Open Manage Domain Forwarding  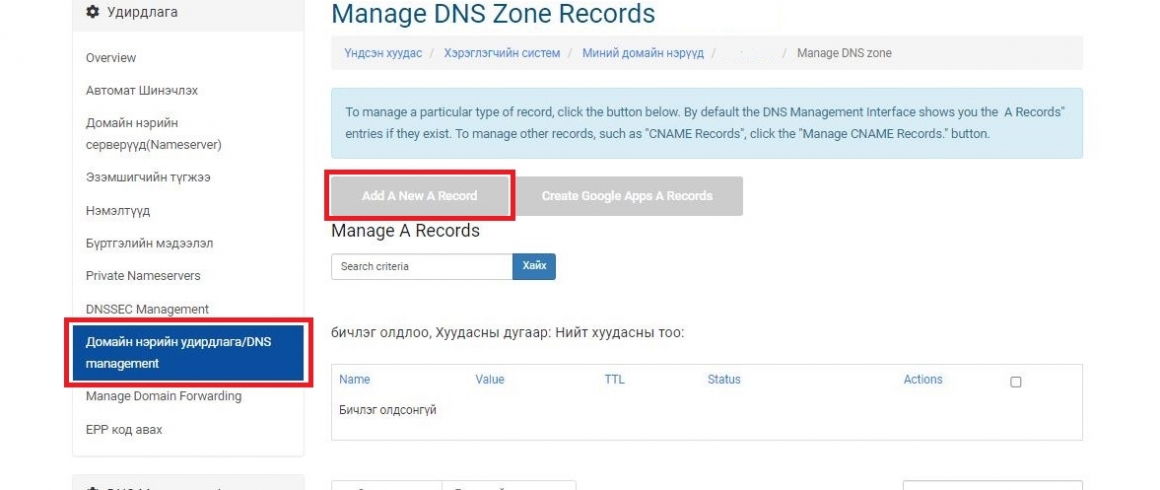point(163,396)
